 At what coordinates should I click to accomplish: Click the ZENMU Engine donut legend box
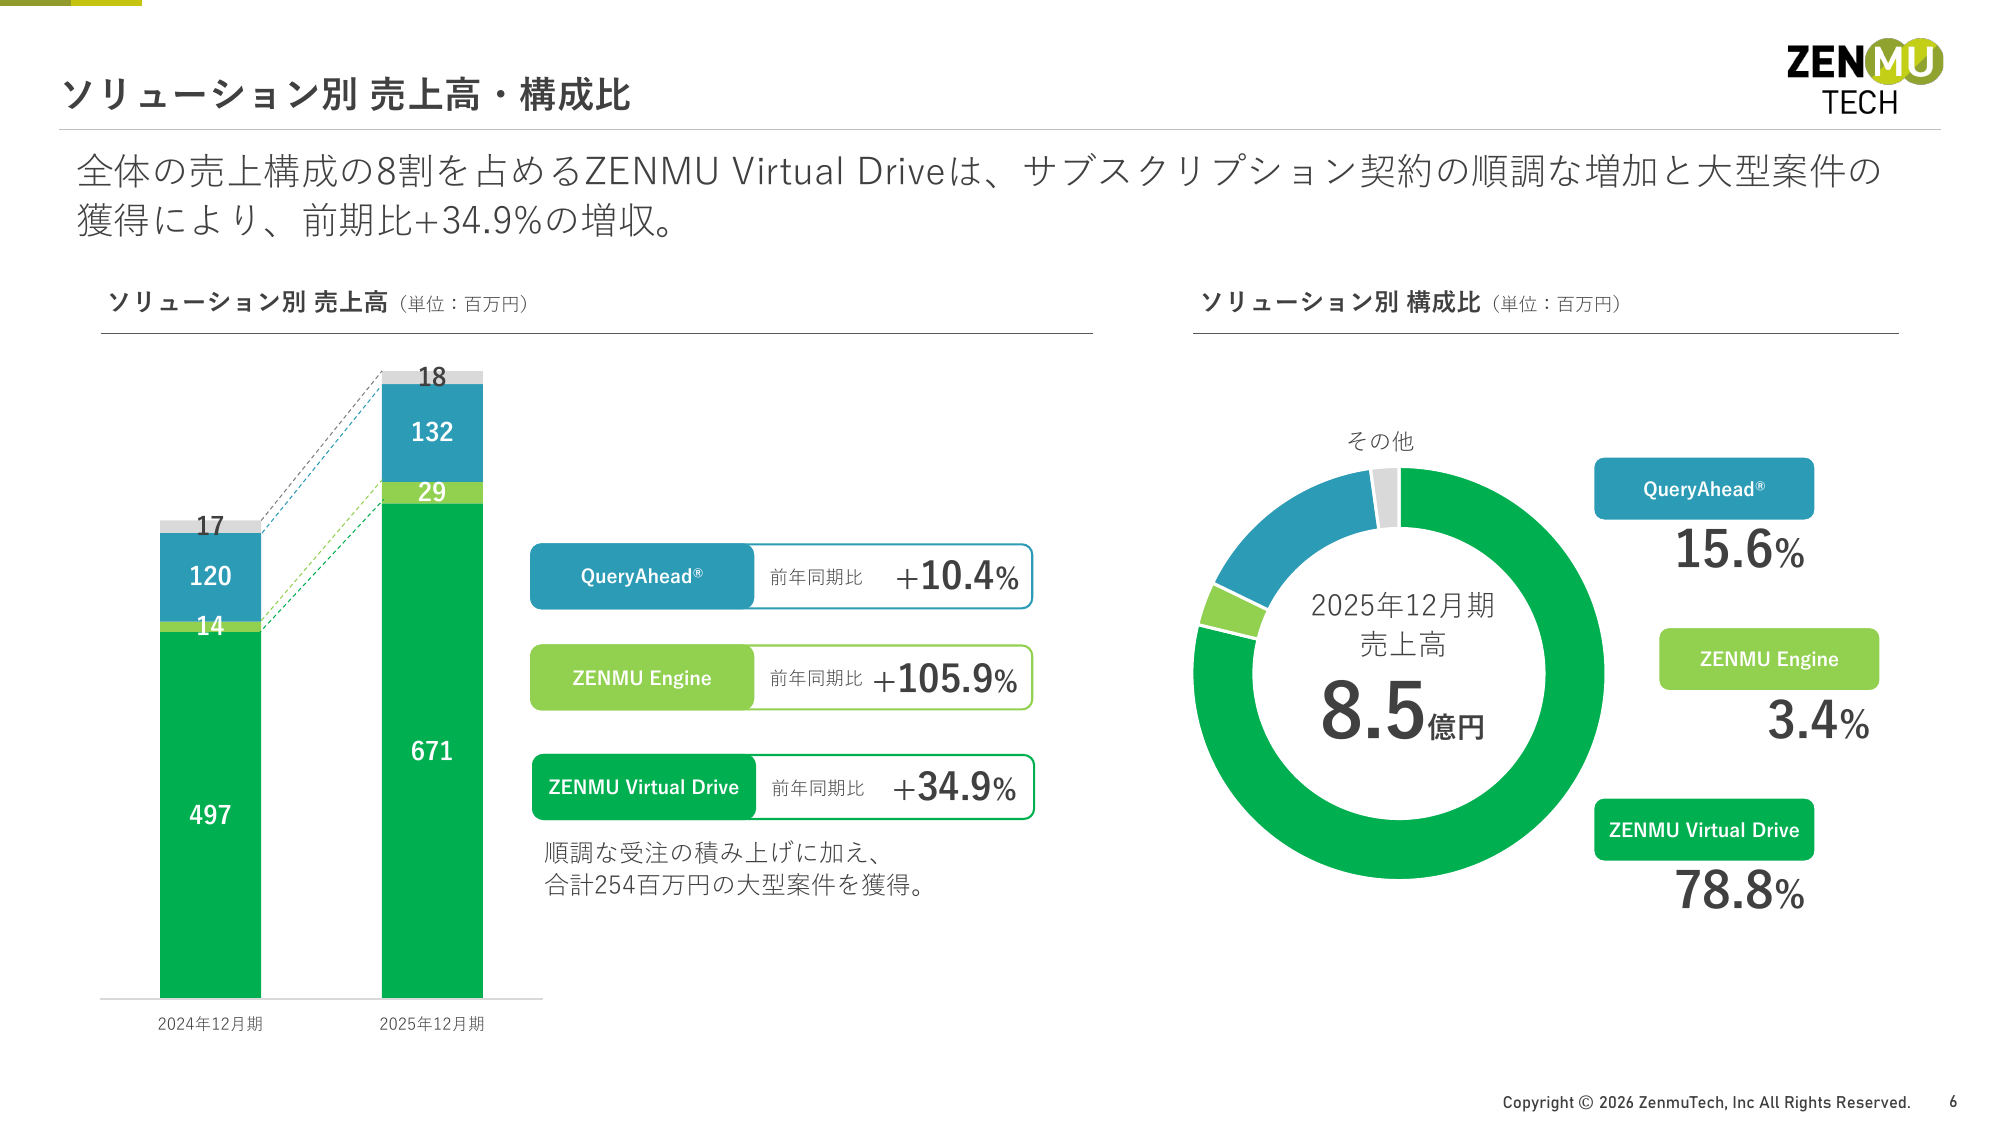click(x=1768, y=659)
